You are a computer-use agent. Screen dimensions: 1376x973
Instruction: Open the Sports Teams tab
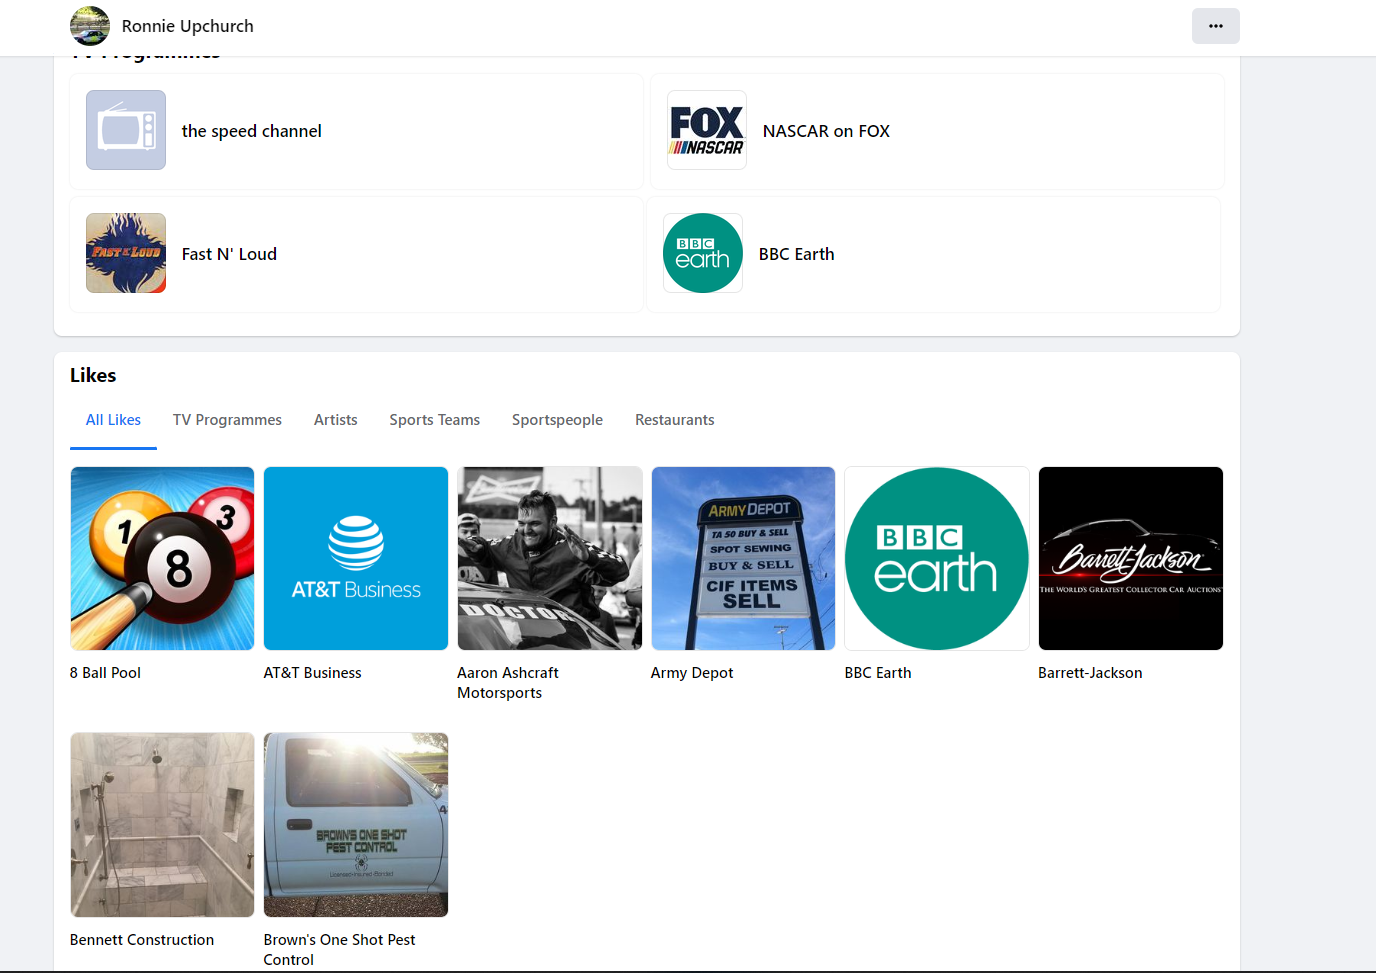click(434, 420)
